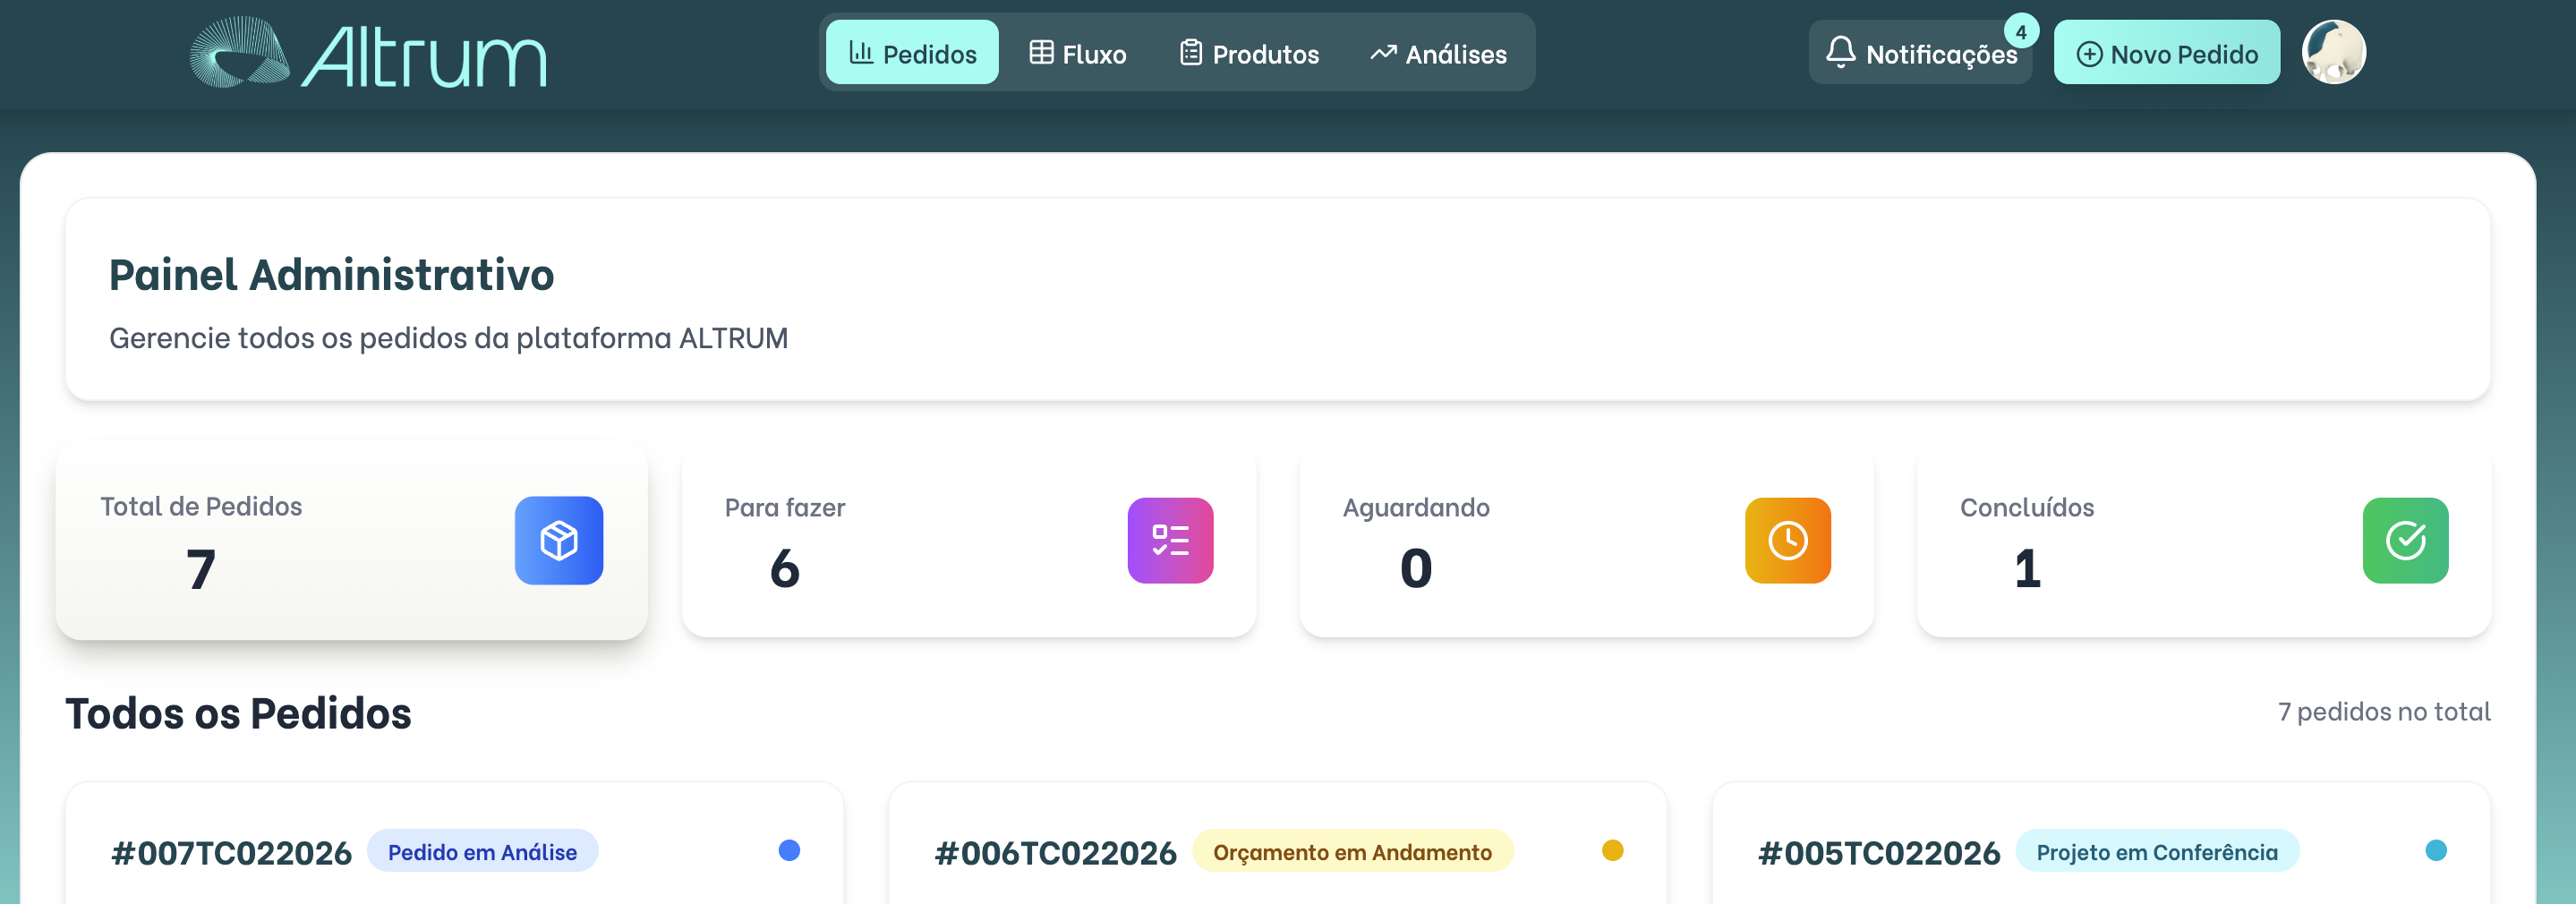Click the blue status dot on order #007TC022026
Viewport: 2576px width, 904px height.
point(789,850)
